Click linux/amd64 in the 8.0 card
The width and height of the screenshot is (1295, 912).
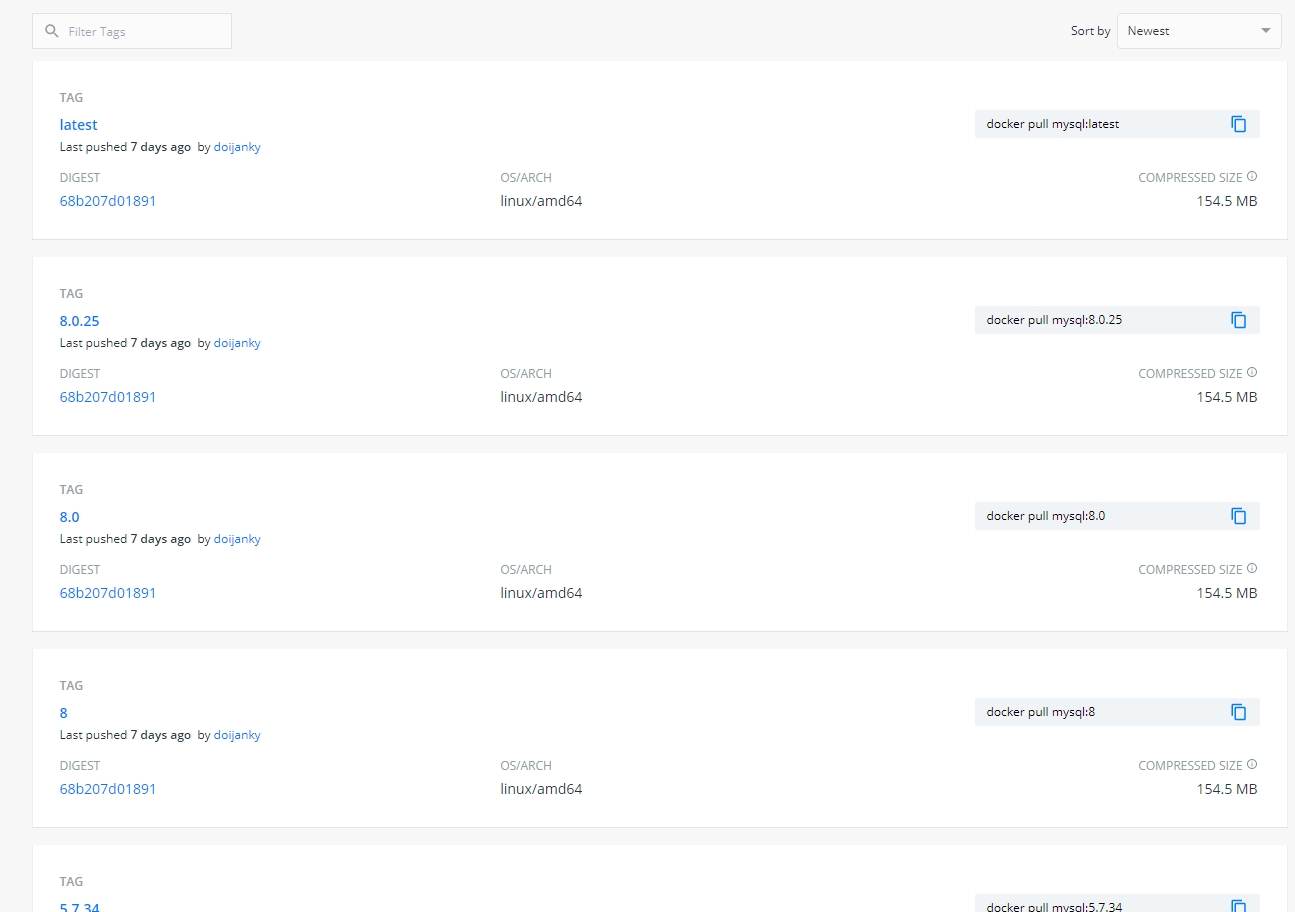pos(541,593)
